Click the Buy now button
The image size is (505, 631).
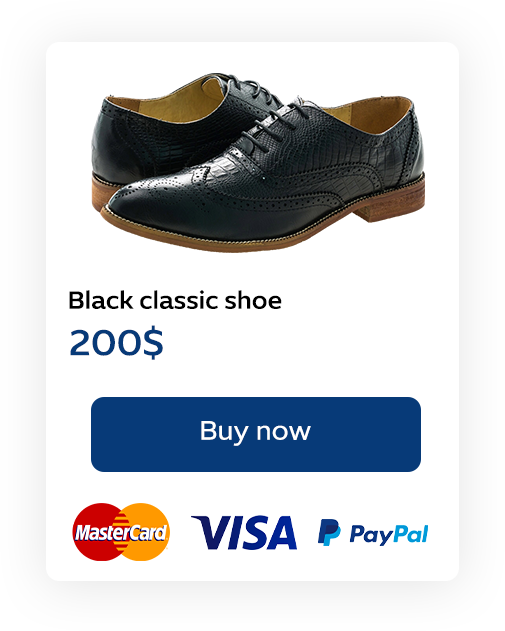(x=256, y=434)
